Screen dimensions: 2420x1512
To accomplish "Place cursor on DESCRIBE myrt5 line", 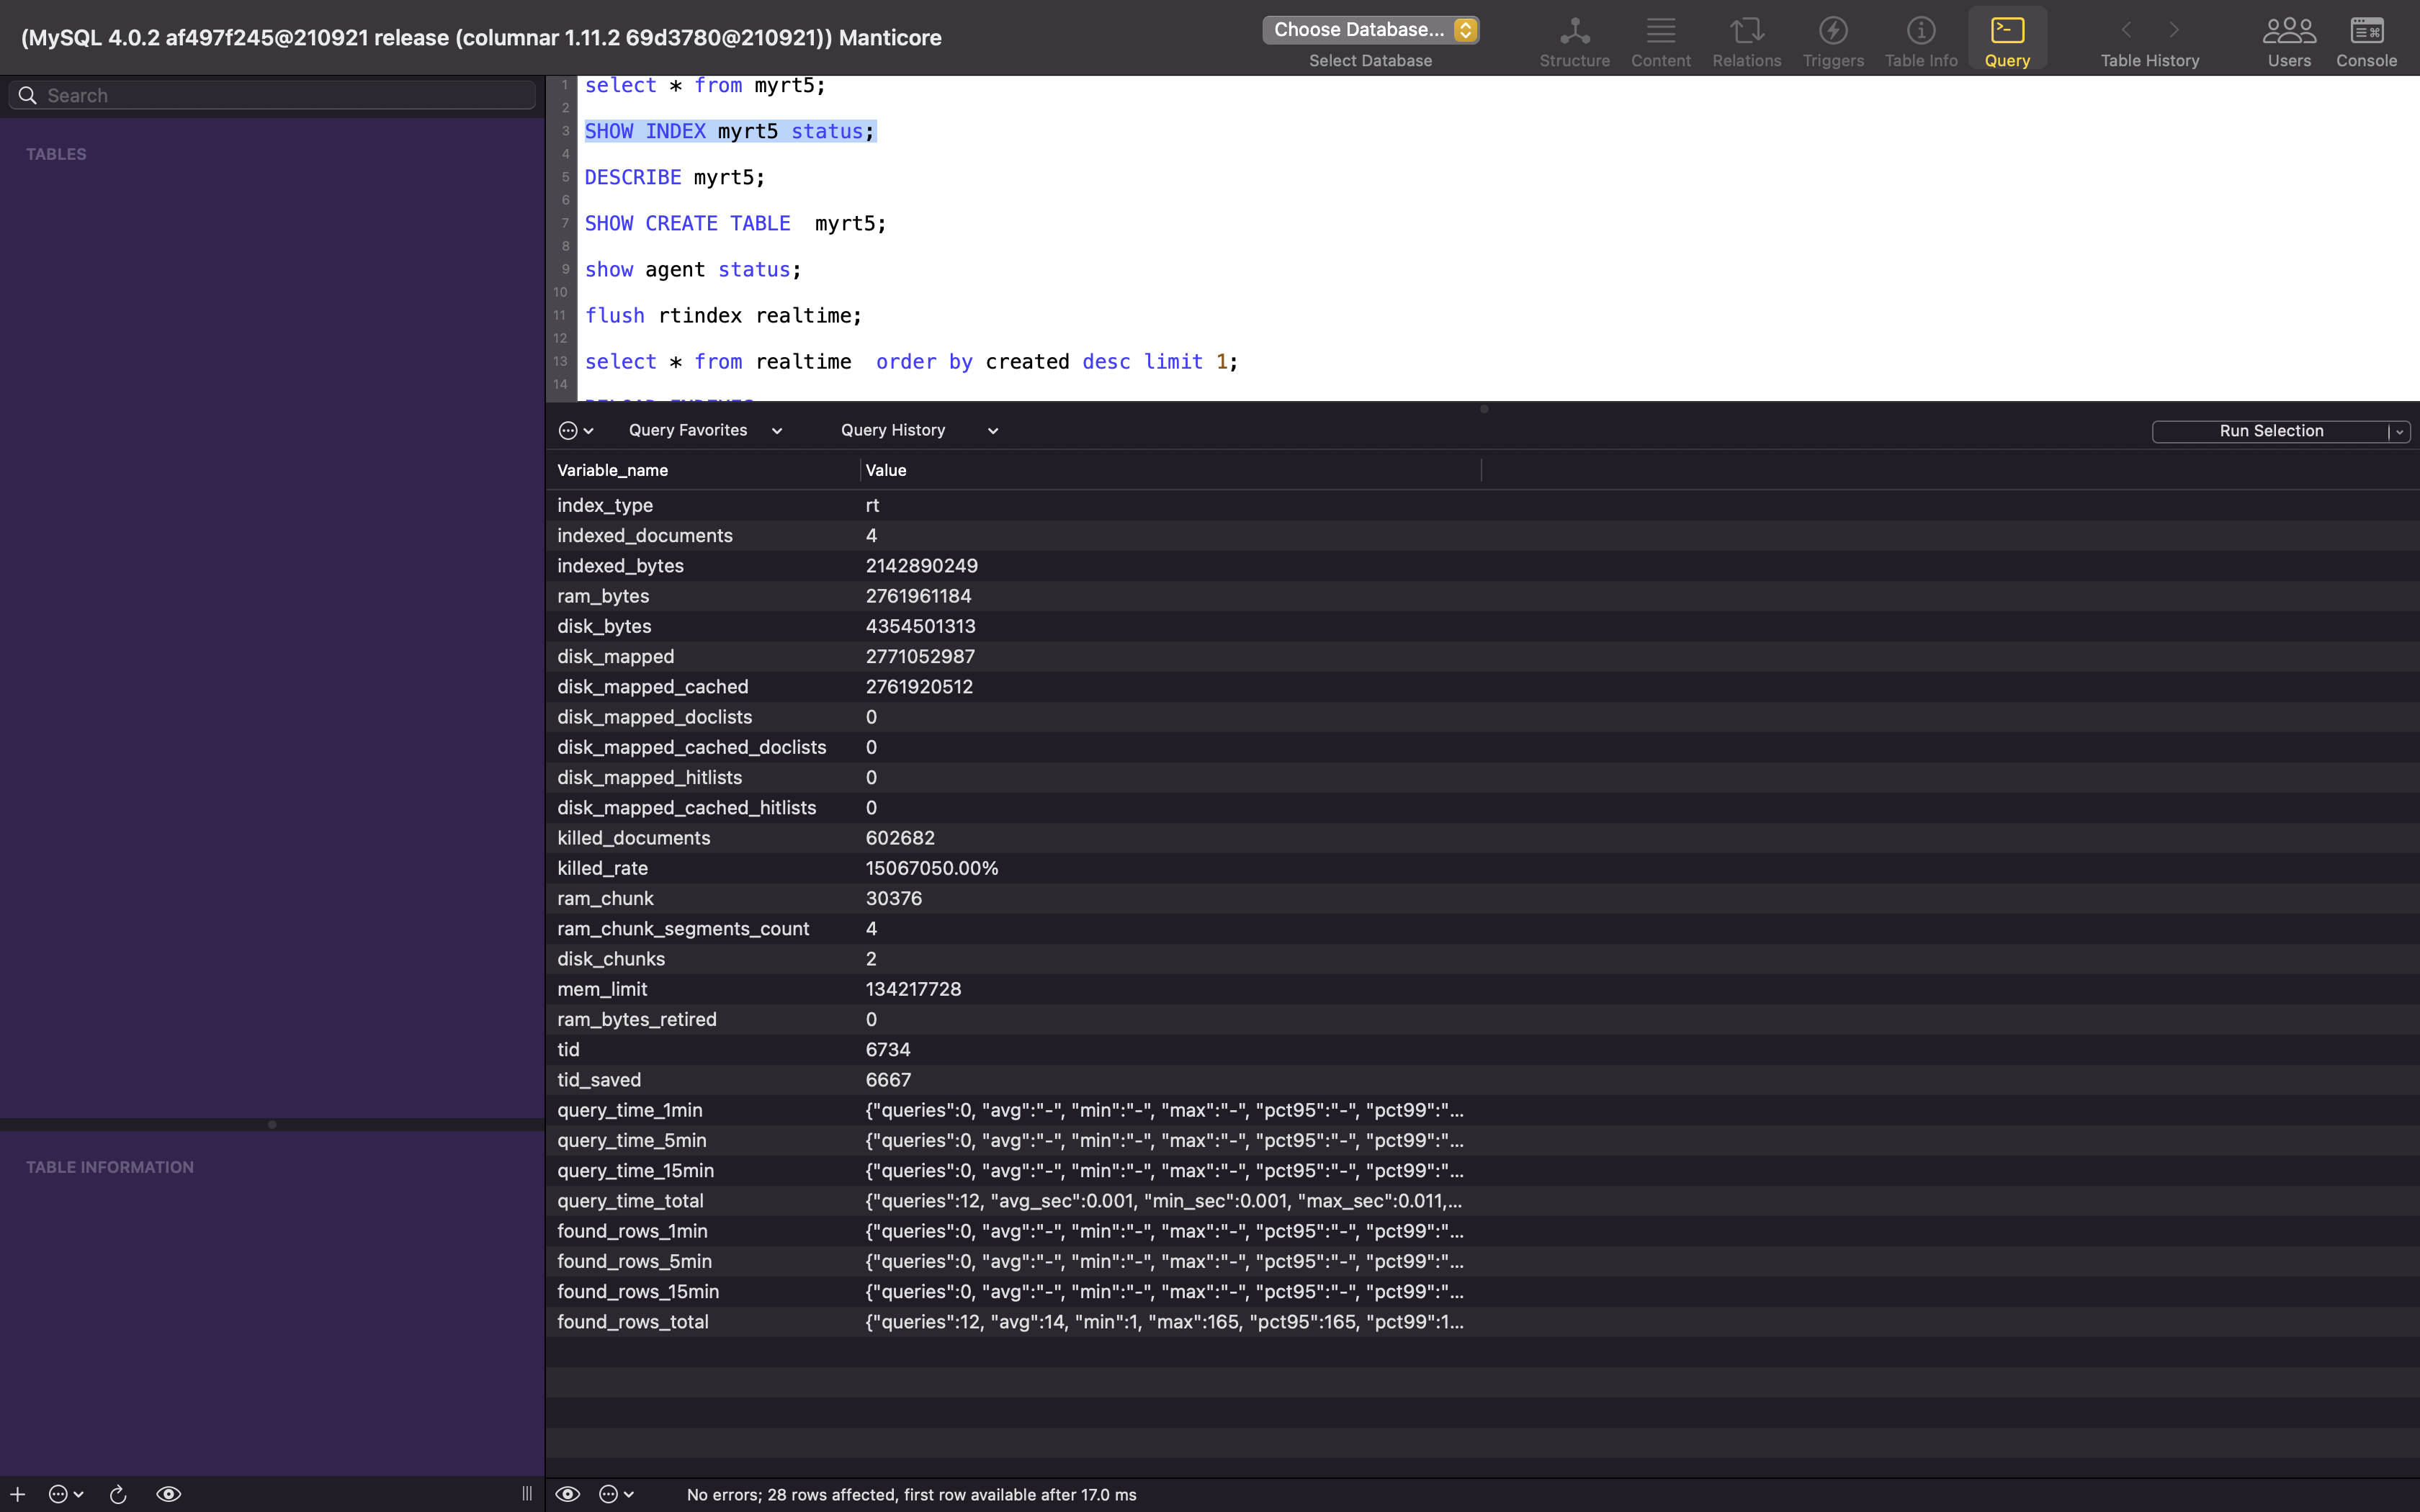I will [675, 177].
